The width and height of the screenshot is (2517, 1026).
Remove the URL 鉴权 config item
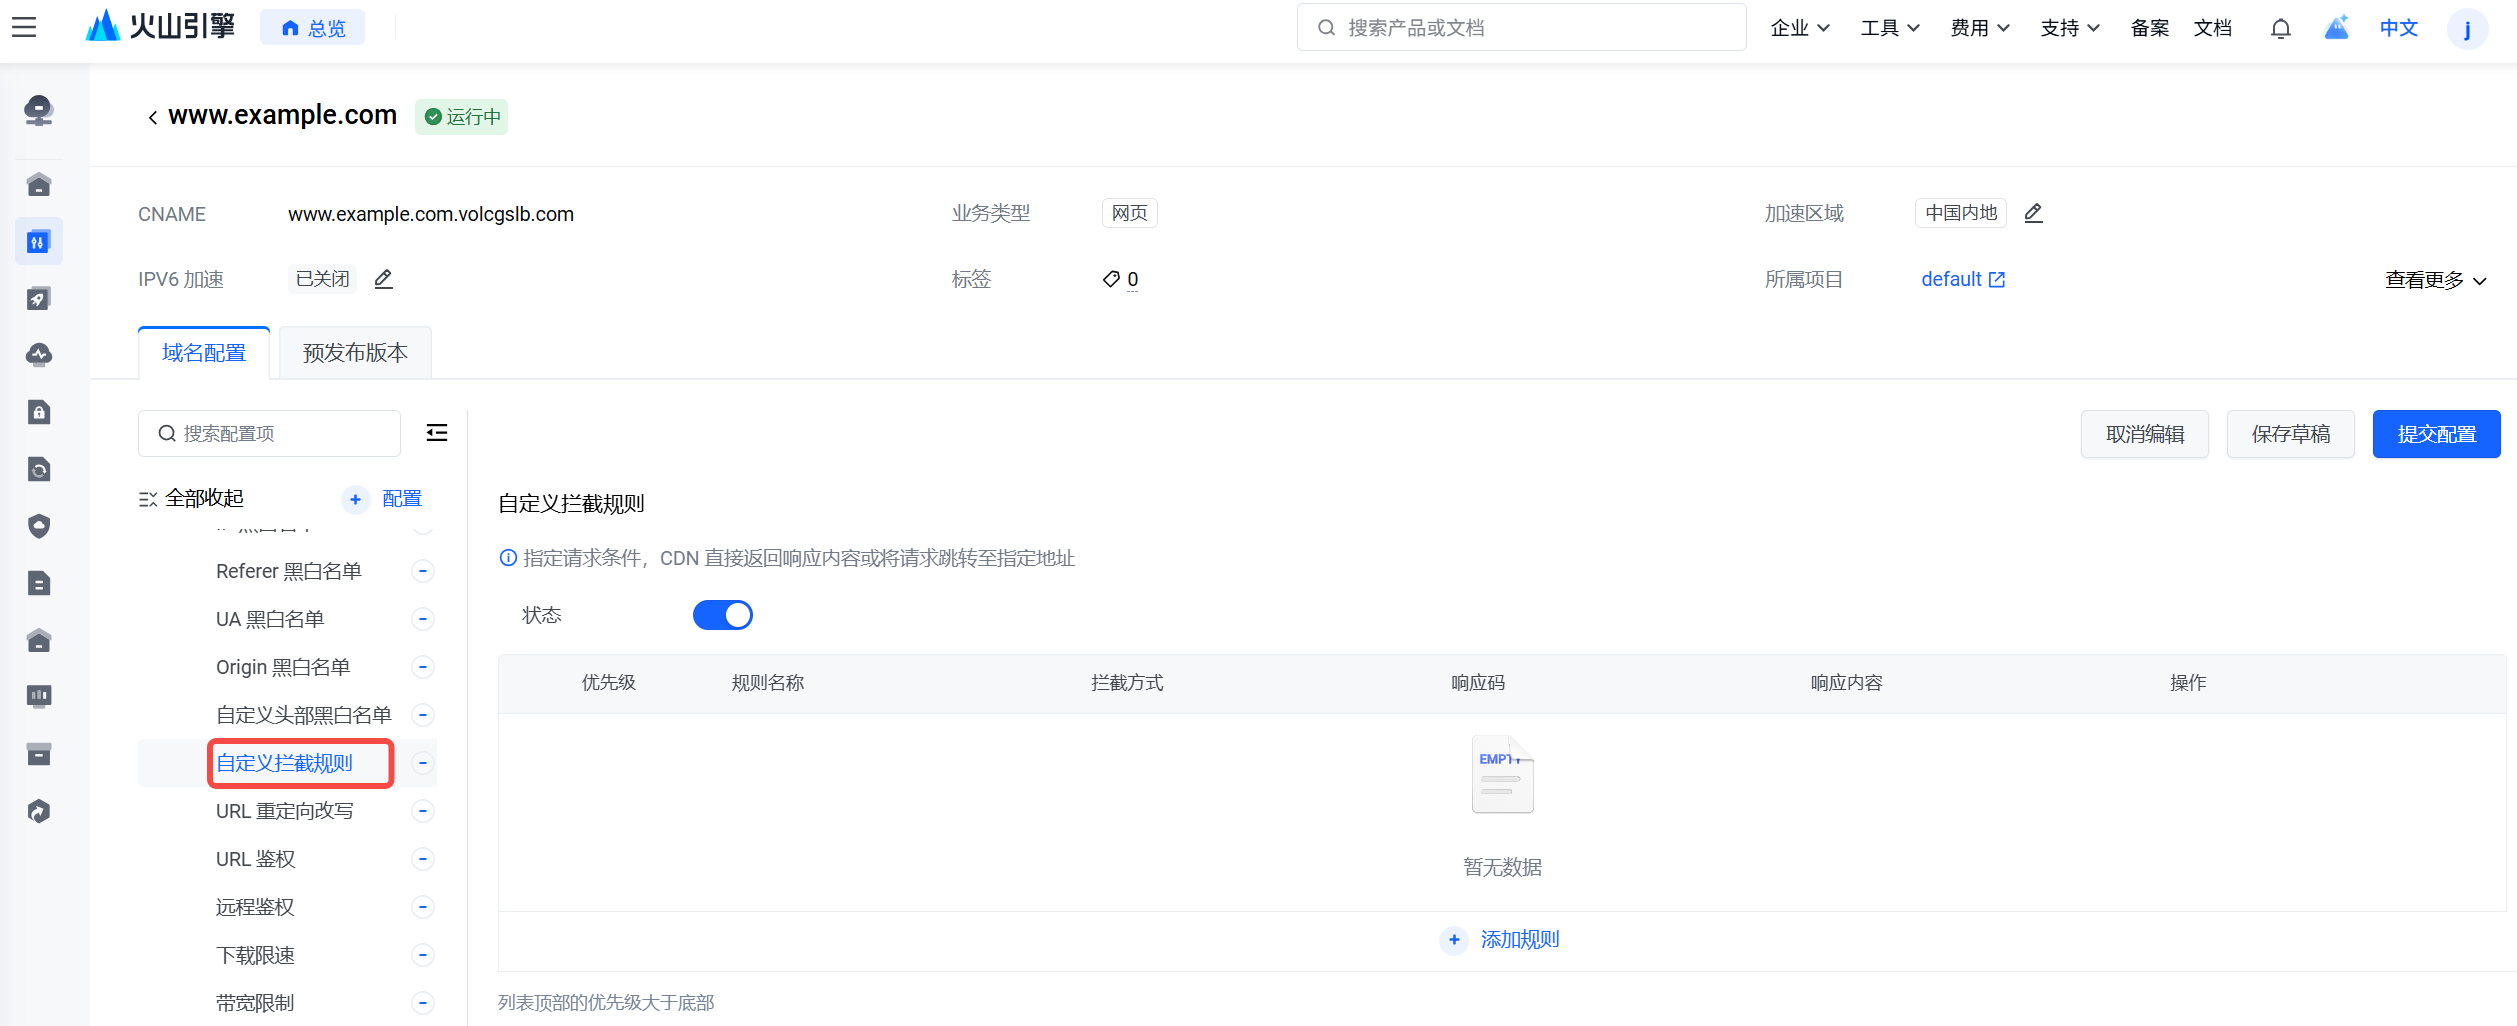click(x=423, y=859)
